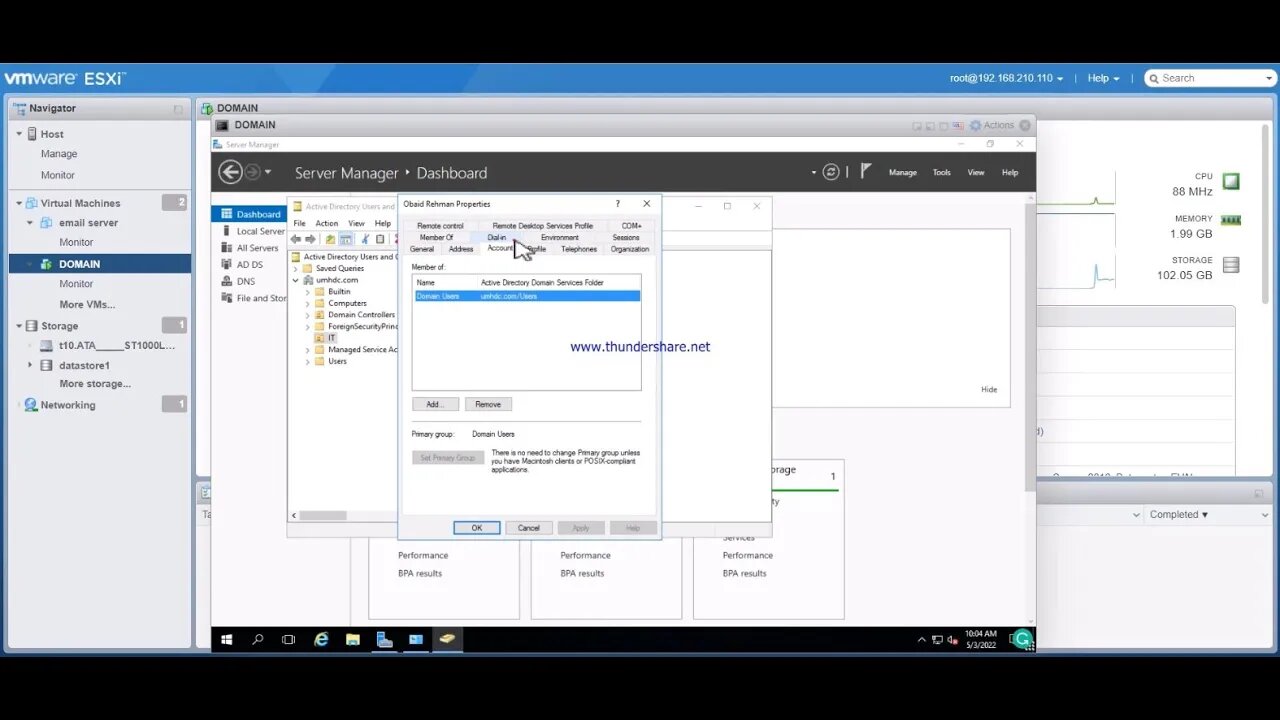Click Server Manager refresh icon

tap(831, 172)
